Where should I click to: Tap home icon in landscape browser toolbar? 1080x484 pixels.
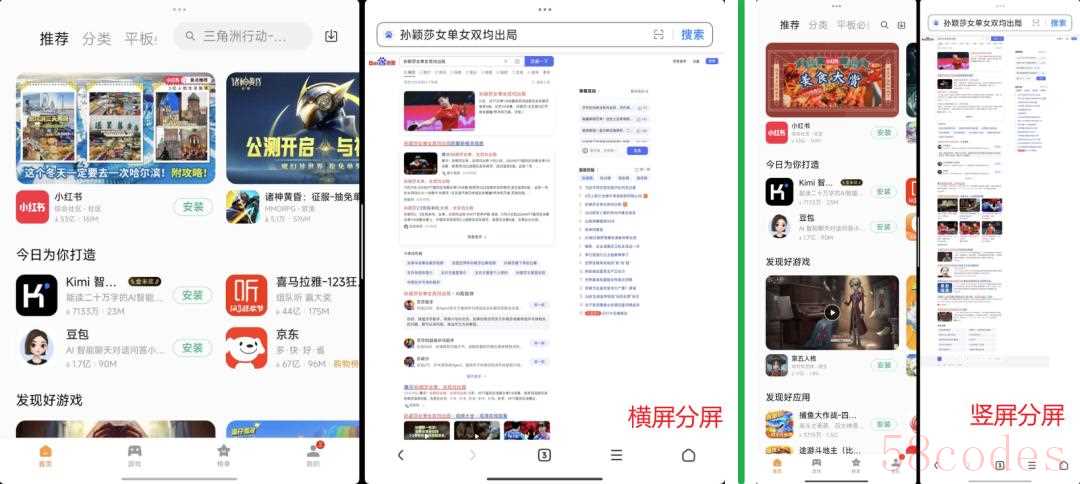pos(688,455)
